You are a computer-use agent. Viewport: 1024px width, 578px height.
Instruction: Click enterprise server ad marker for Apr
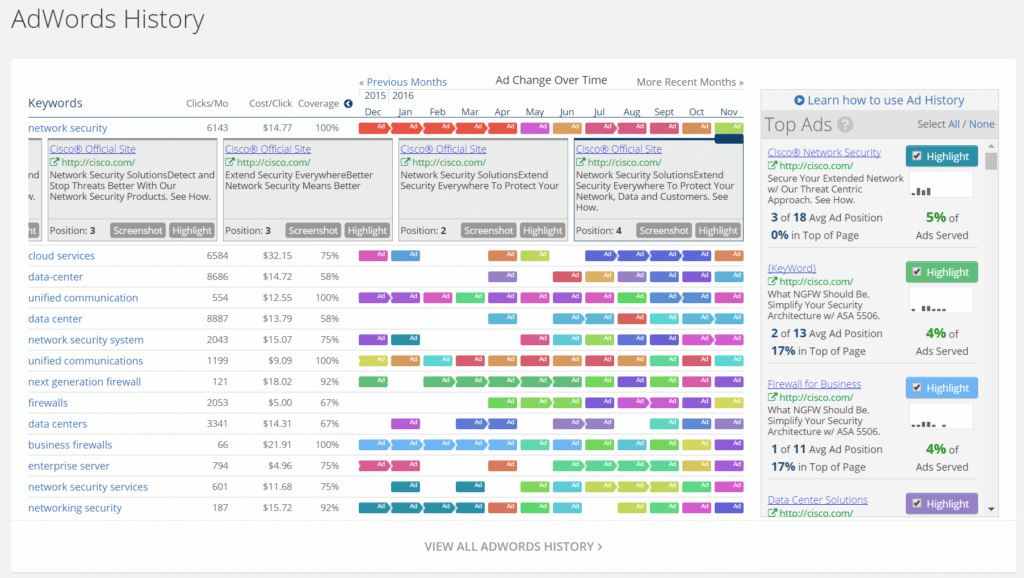[502, 466]
